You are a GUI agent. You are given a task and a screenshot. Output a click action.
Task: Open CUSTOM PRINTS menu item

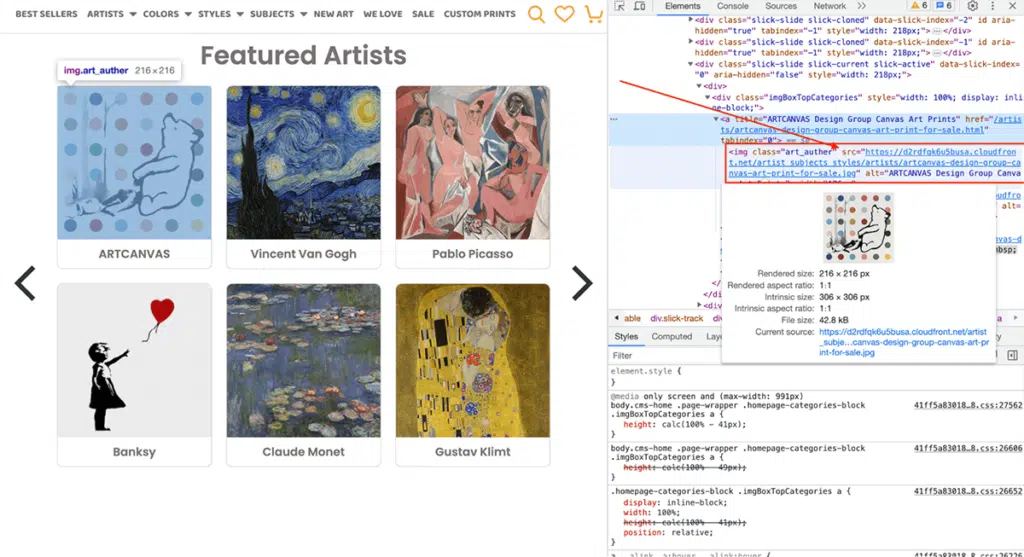click(479, 14)
